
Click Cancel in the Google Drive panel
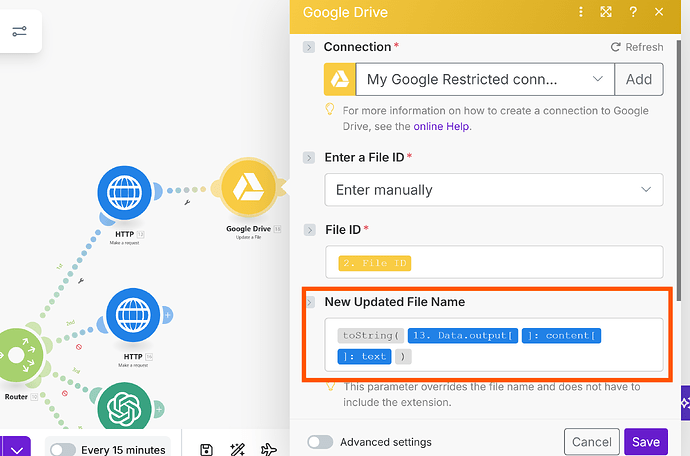tap(592, 442)
